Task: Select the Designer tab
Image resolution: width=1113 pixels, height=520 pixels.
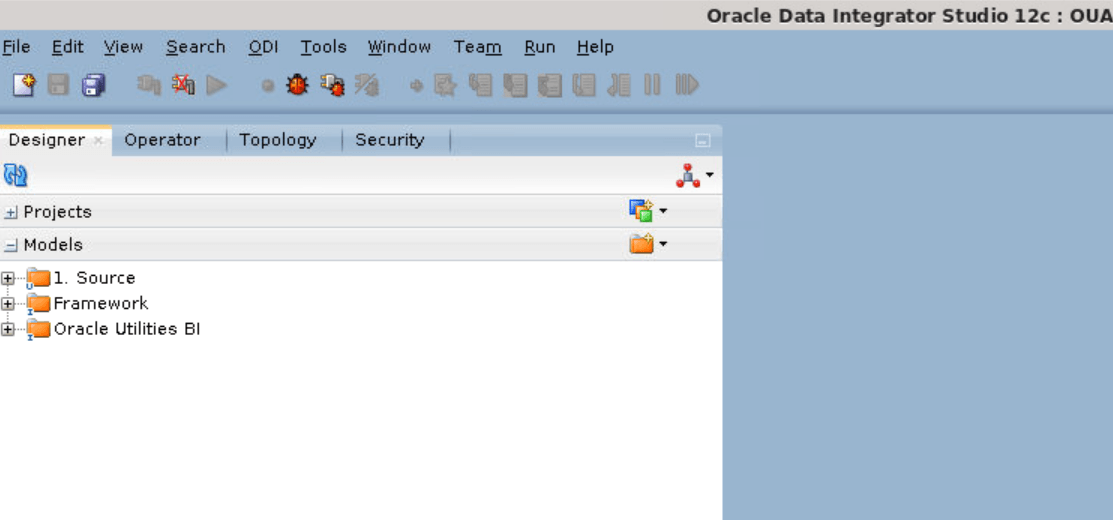Action: 47,140
